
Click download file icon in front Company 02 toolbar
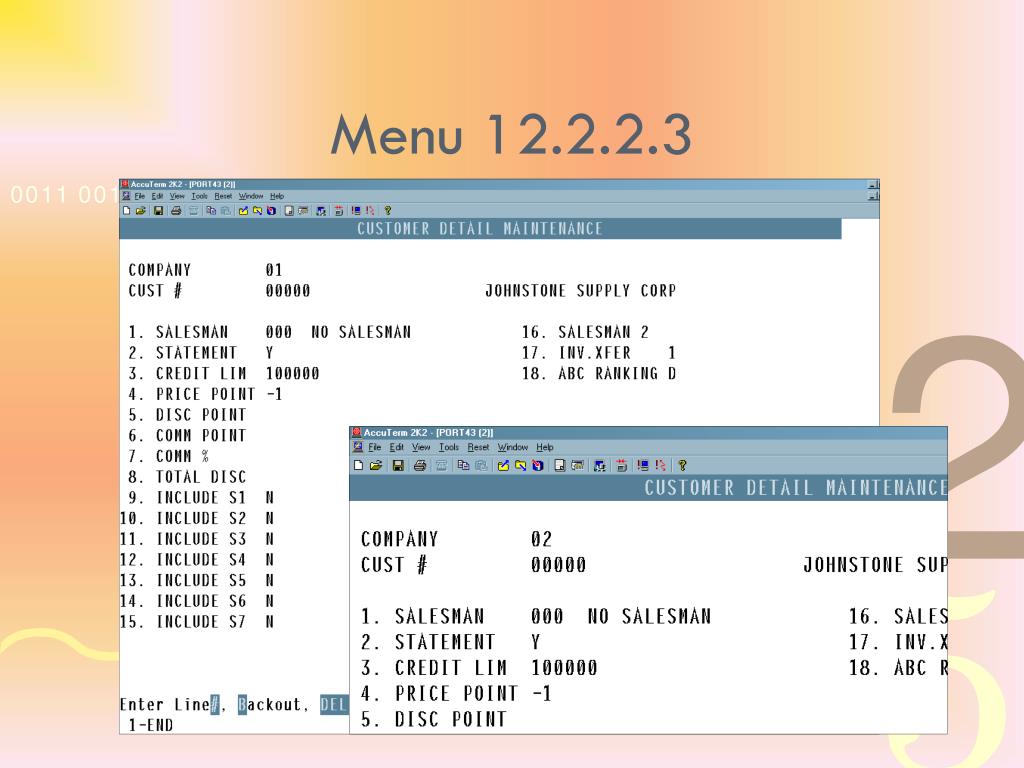click(520, 466)
